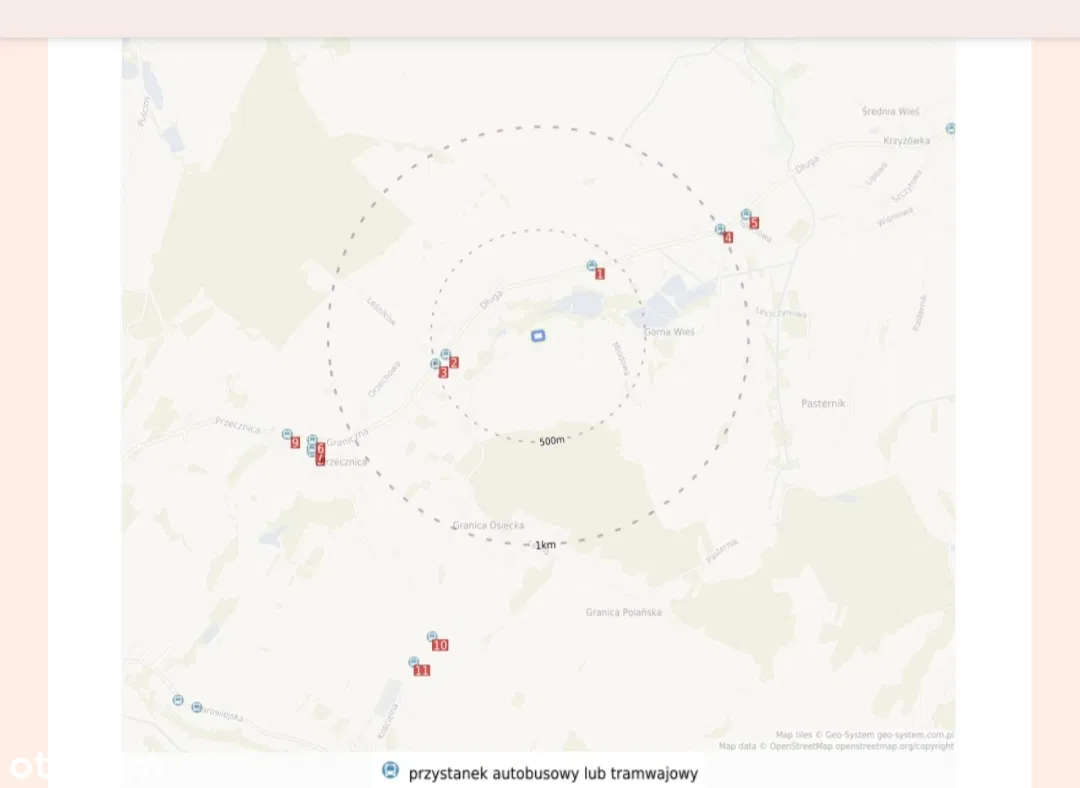Select bus stop icon labelled 5

coord(746,215)
